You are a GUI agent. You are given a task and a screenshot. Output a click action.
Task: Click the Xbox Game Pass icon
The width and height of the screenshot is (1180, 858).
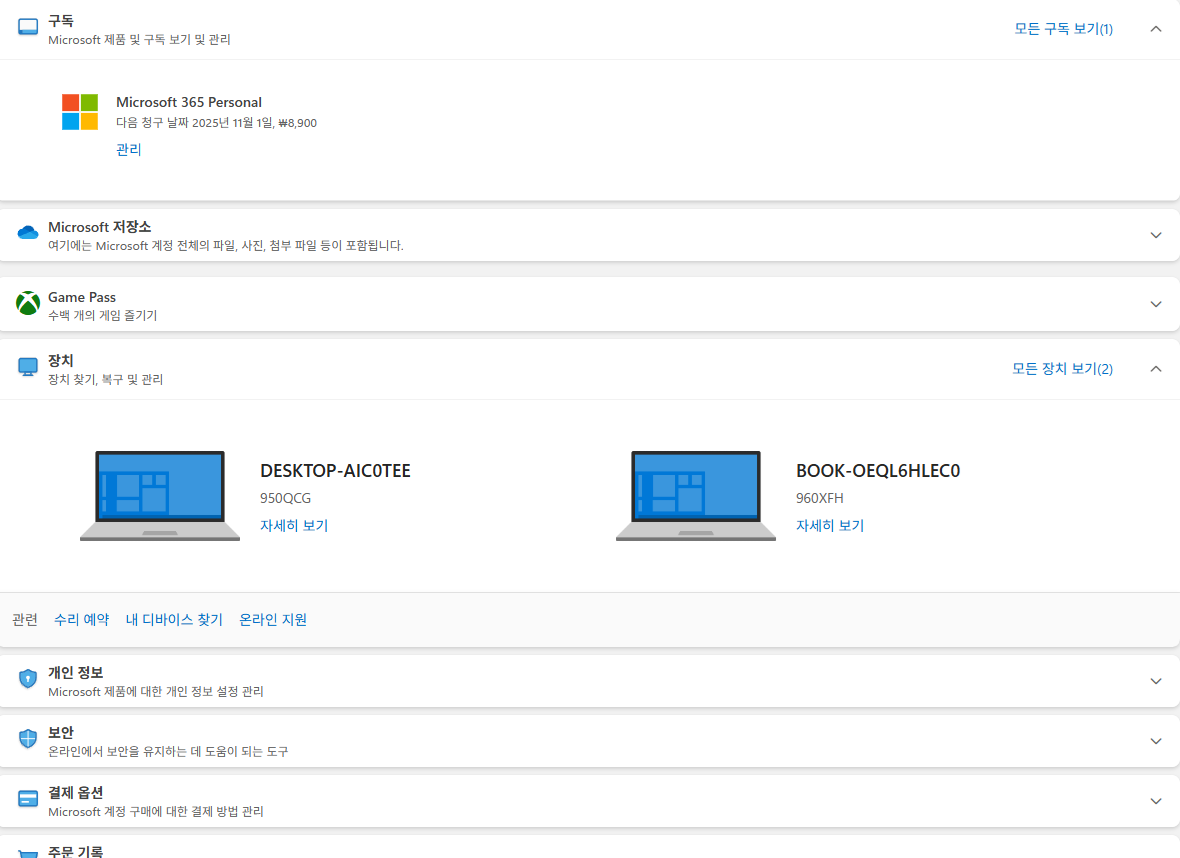(x=28, y=303)
